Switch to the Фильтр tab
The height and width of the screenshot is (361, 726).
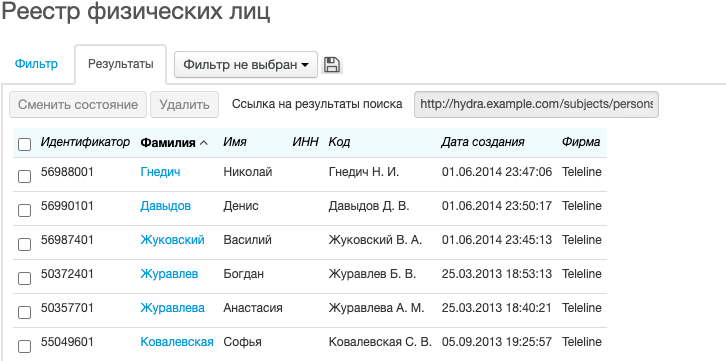(36, 64)
